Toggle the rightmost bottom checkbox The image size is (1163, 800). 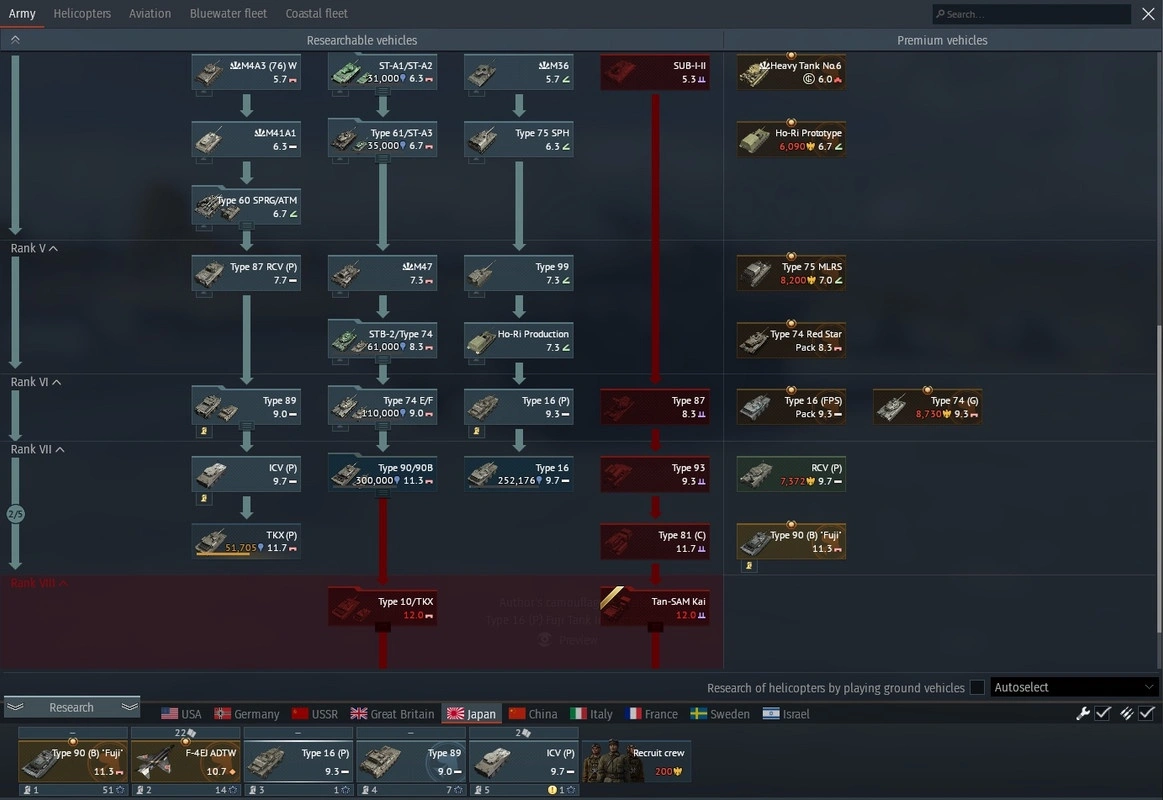tap(1147, 713)
